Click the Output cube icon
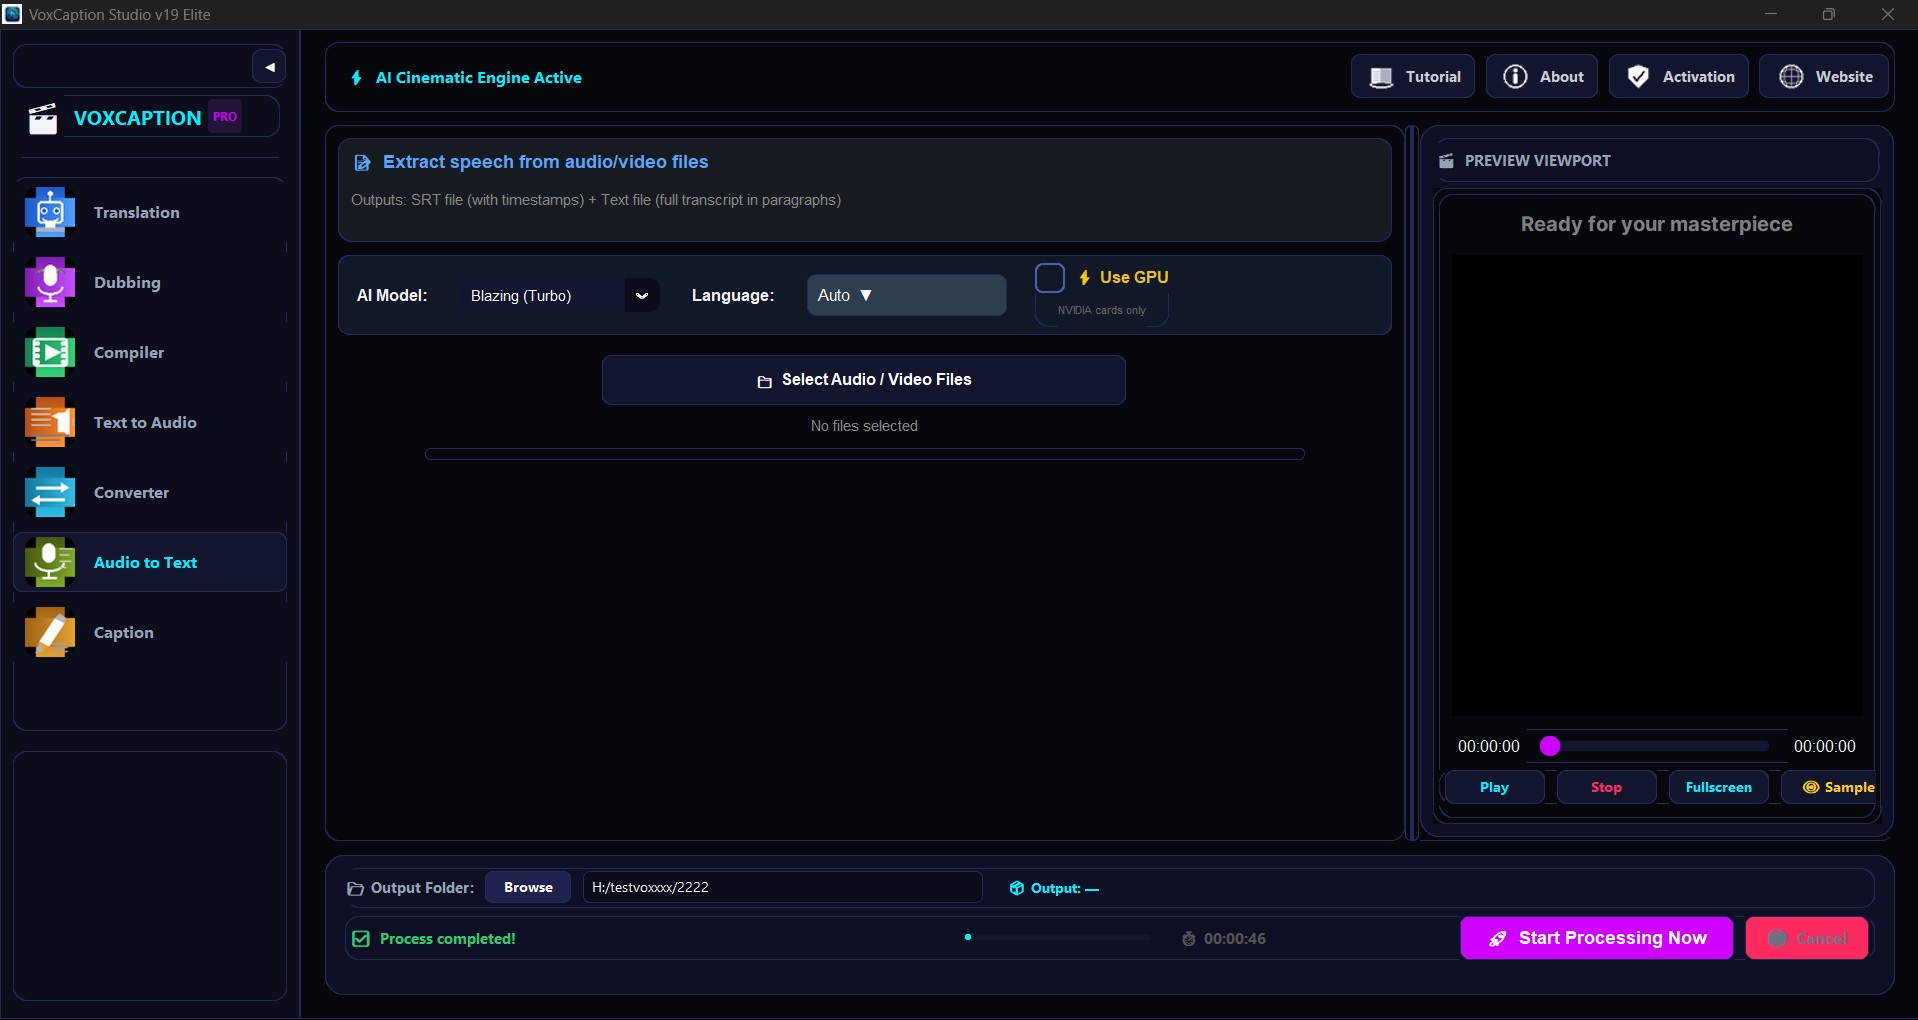1918x1020 pixels. tap(1017, 888)
